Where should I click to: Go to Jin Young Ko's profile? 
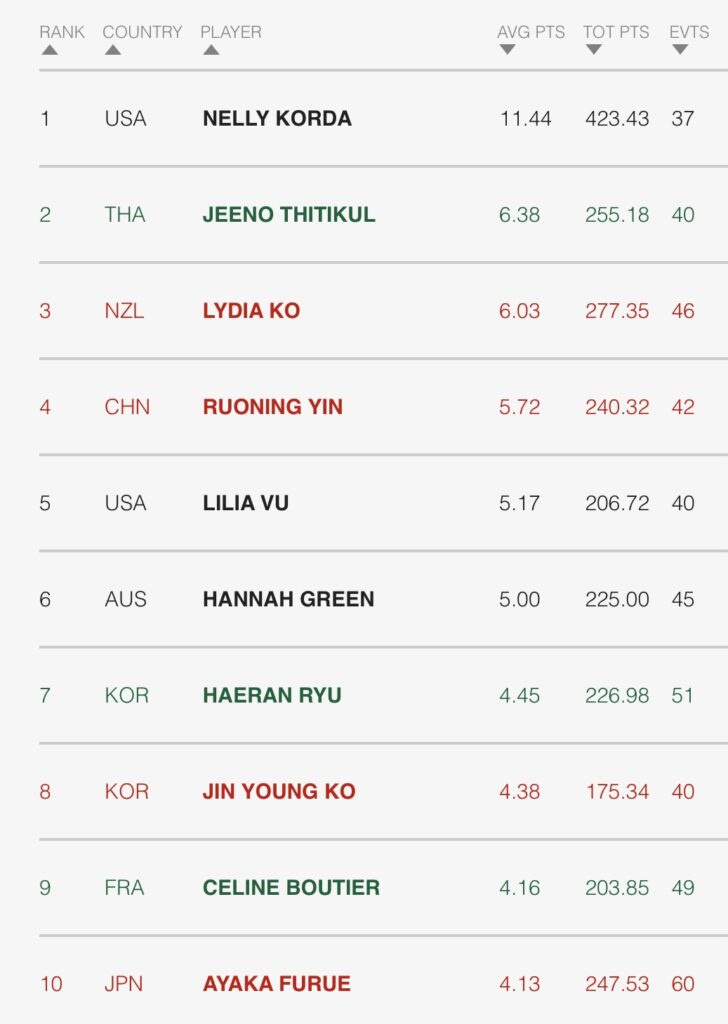279,791
